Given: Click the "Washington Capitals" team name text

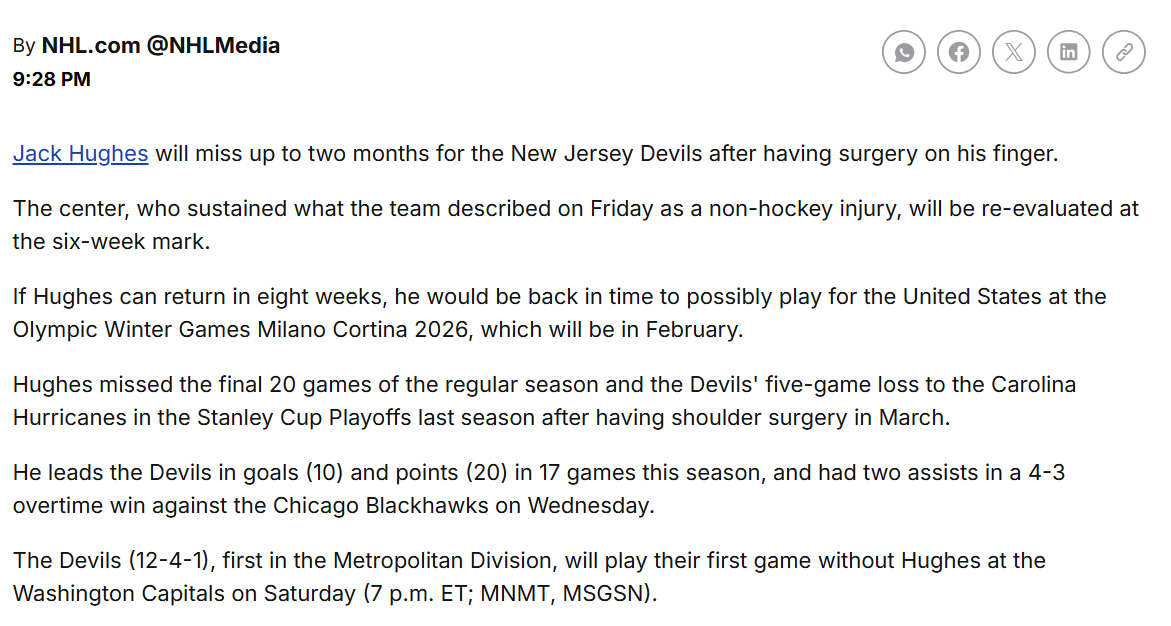Looking at the screenshot, I should pyautogui.click(x=119, y=593).
